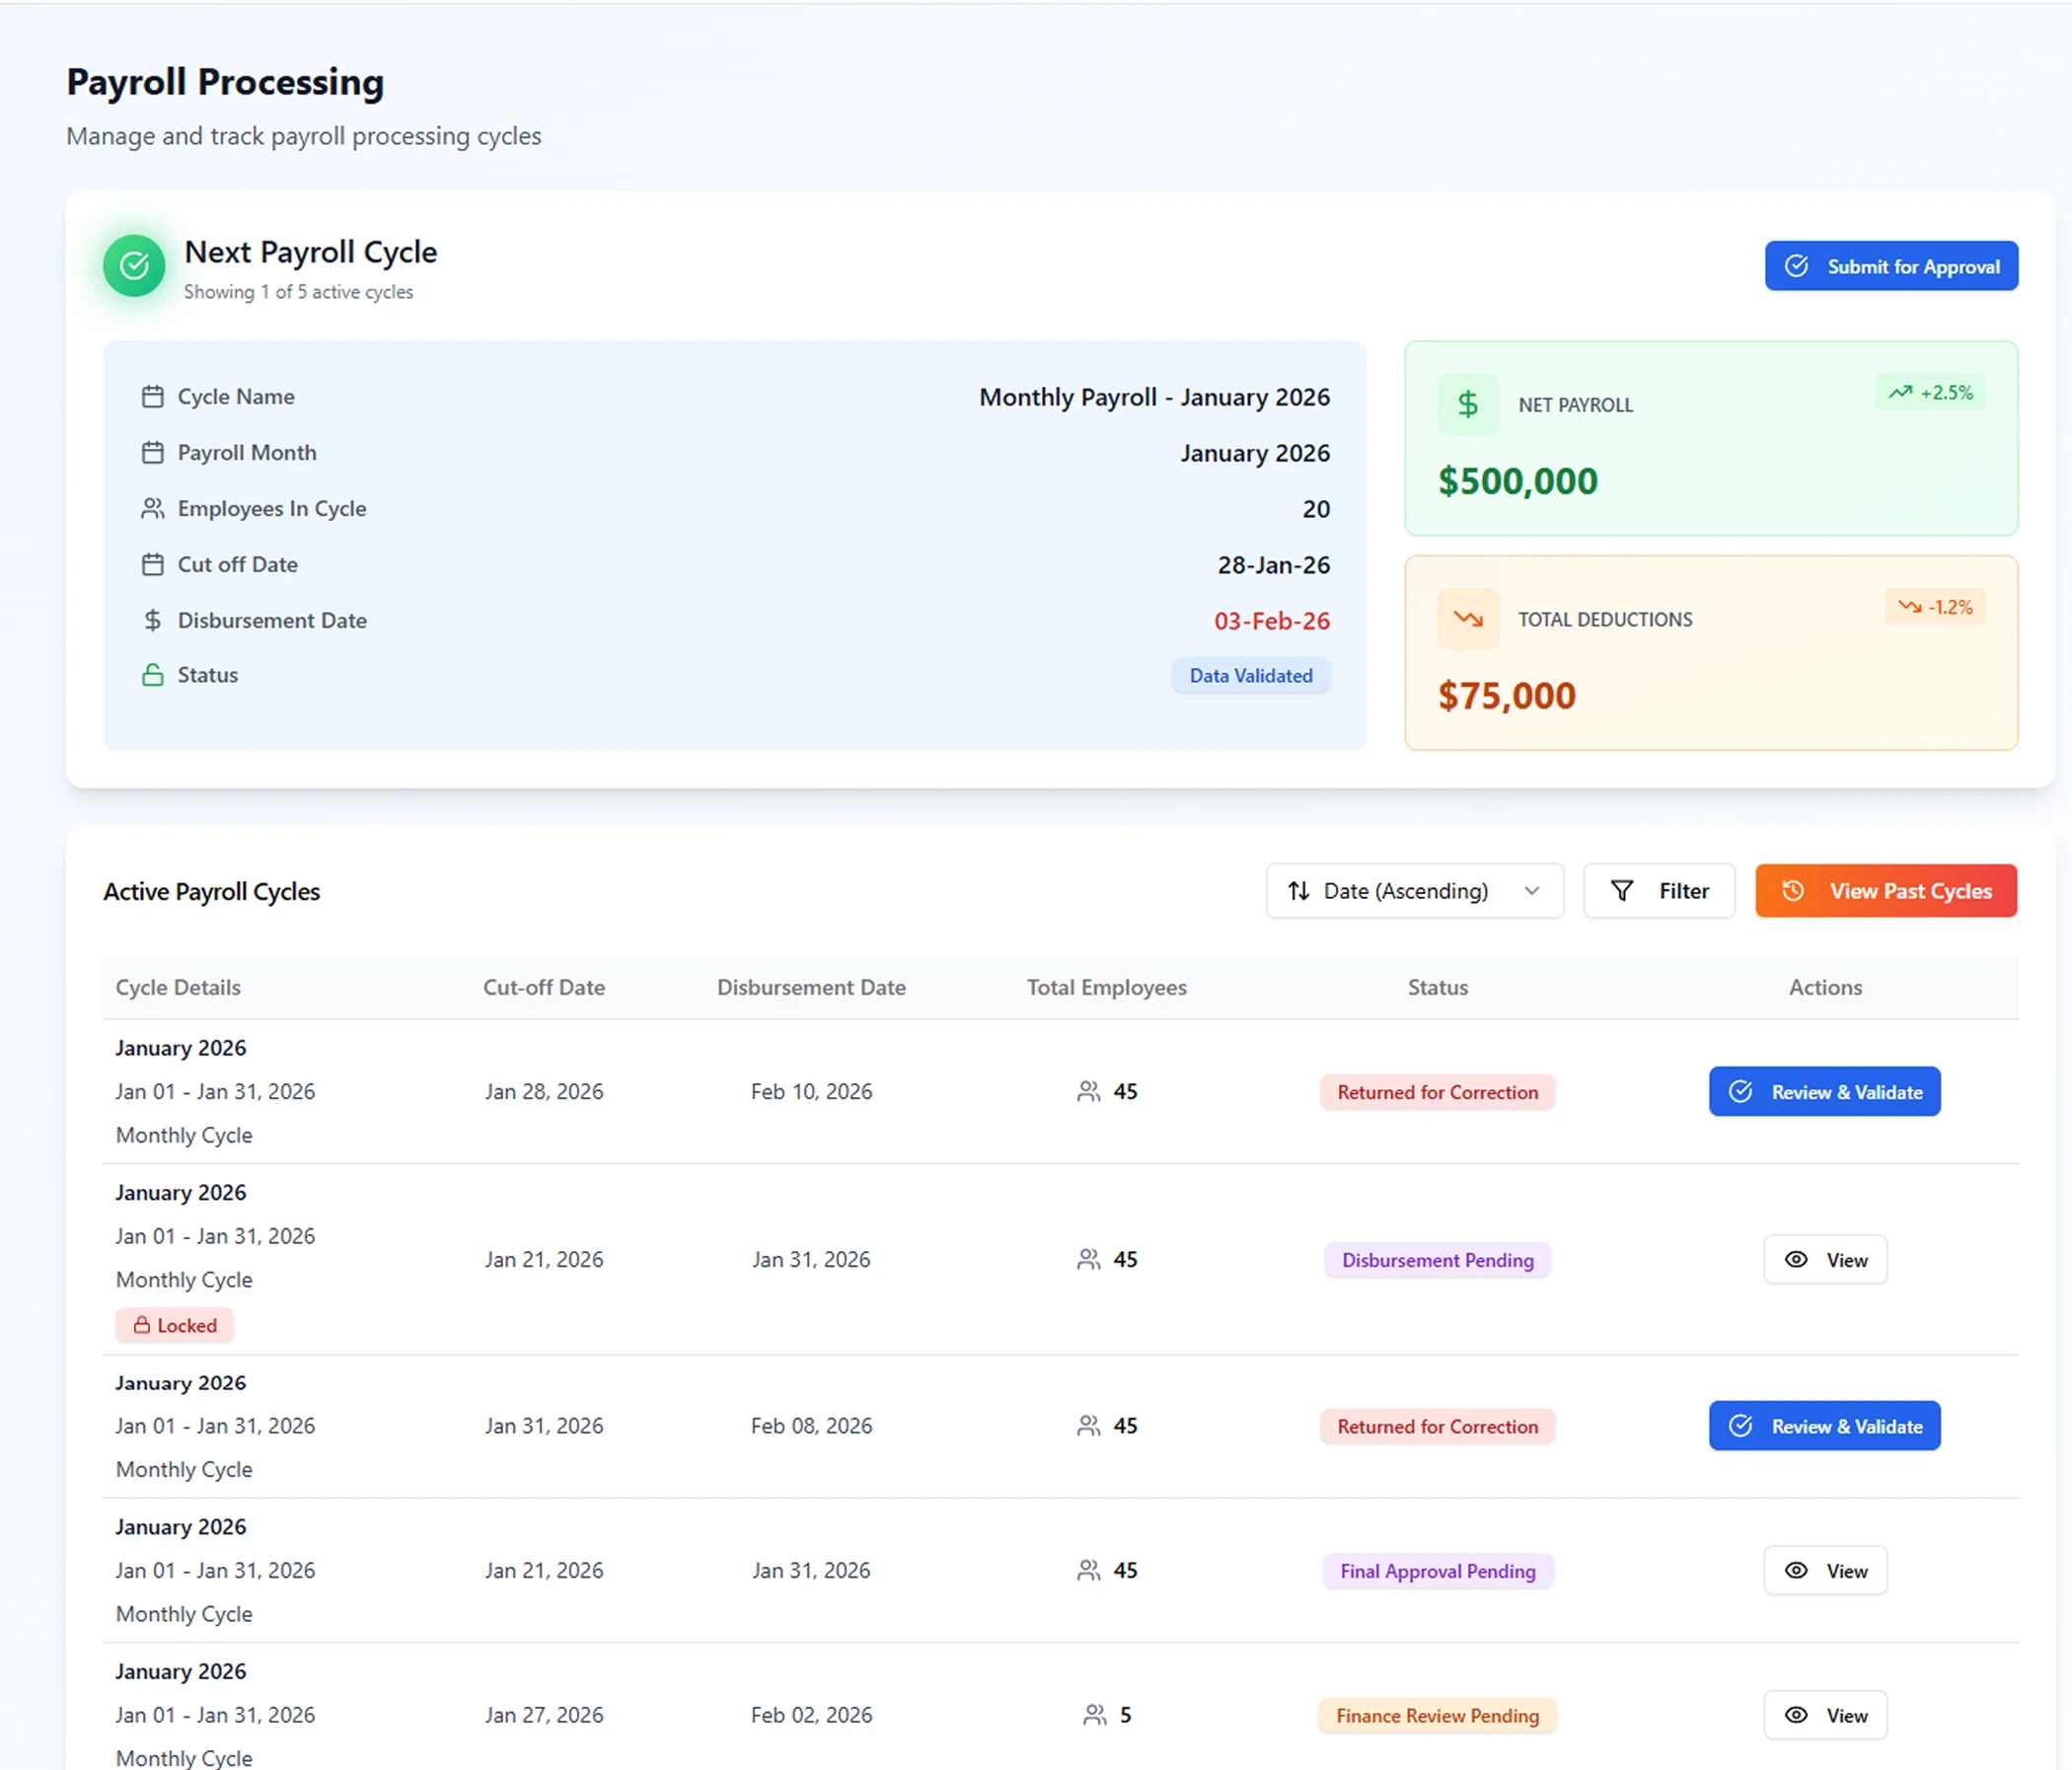The width and height of the screenshot is (2072, 1770).
Task: Click the $500,000 net payroll amount
Action: pos(1518,481)
